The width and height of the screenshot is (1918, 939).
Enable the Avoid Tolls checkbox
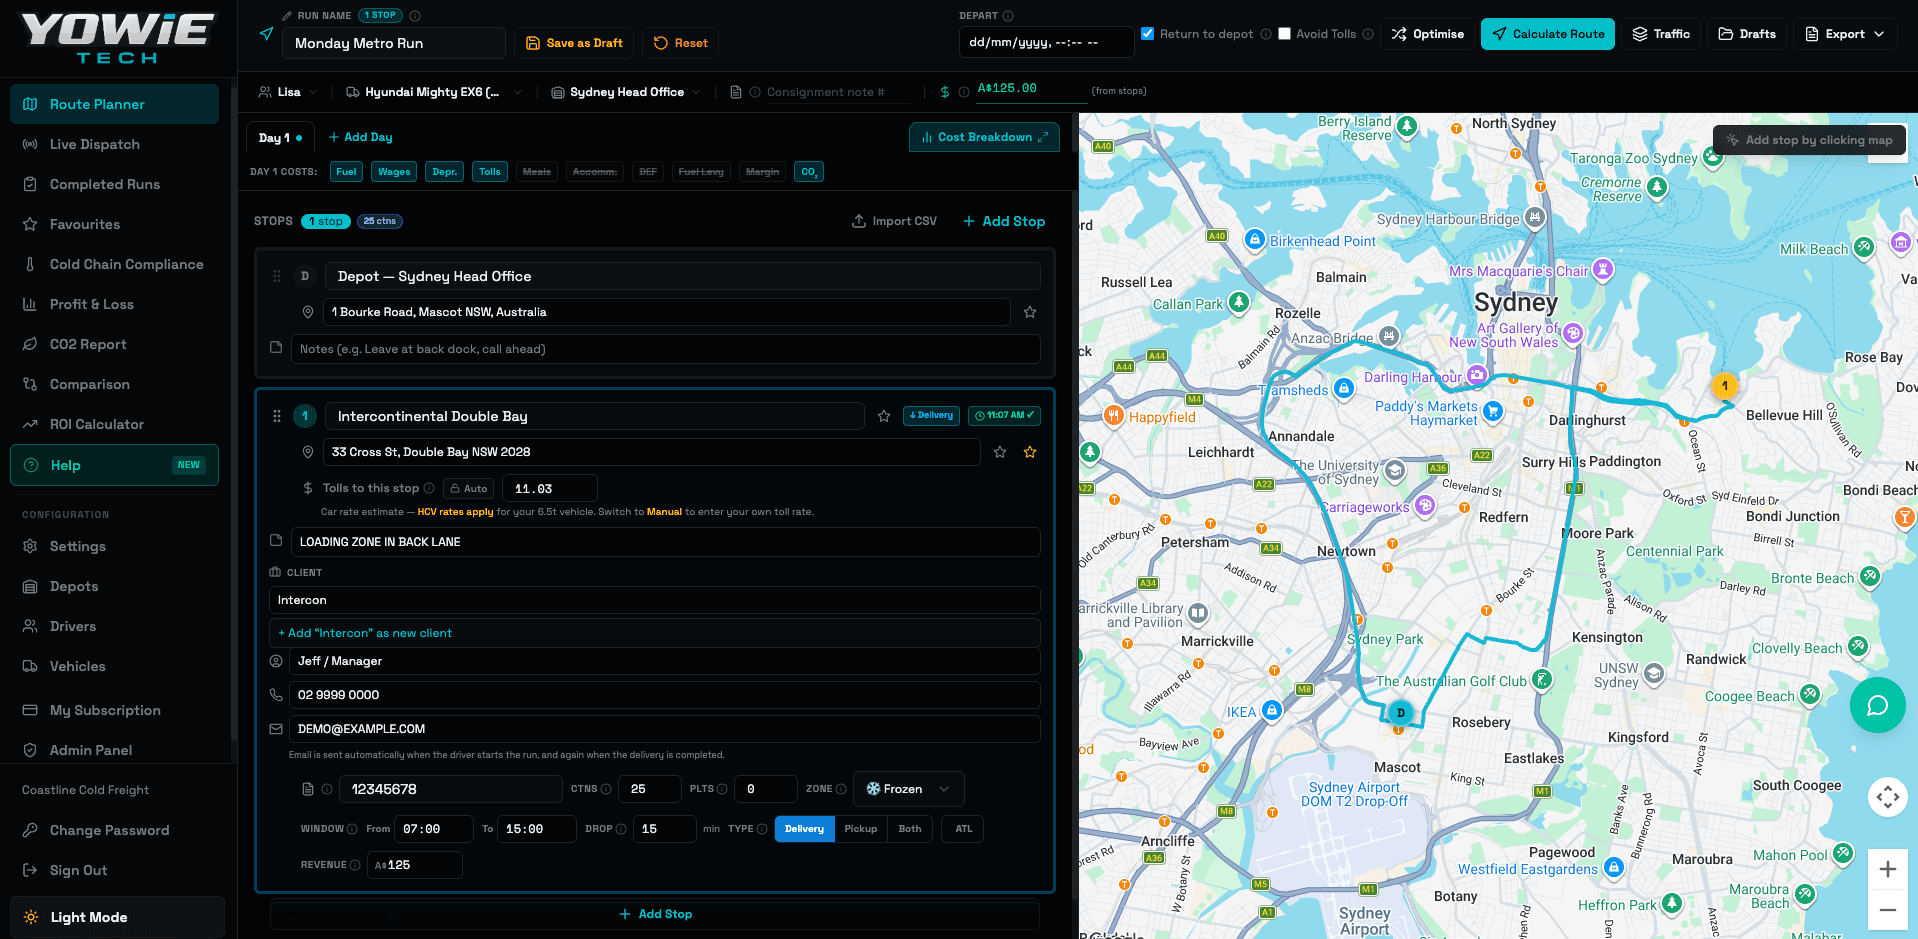pyautogui.click(x=1284, y=34)
